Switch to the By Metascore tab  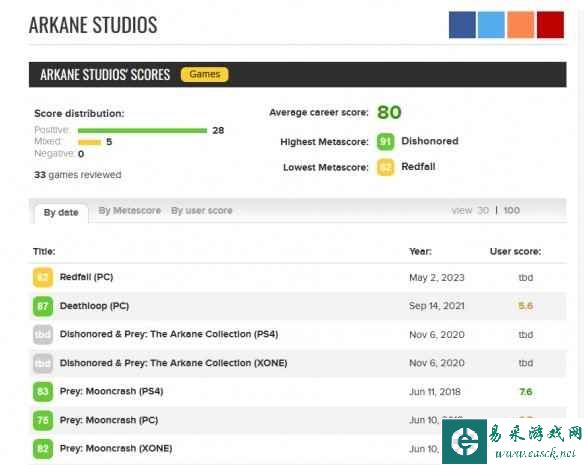coord(130,211)
